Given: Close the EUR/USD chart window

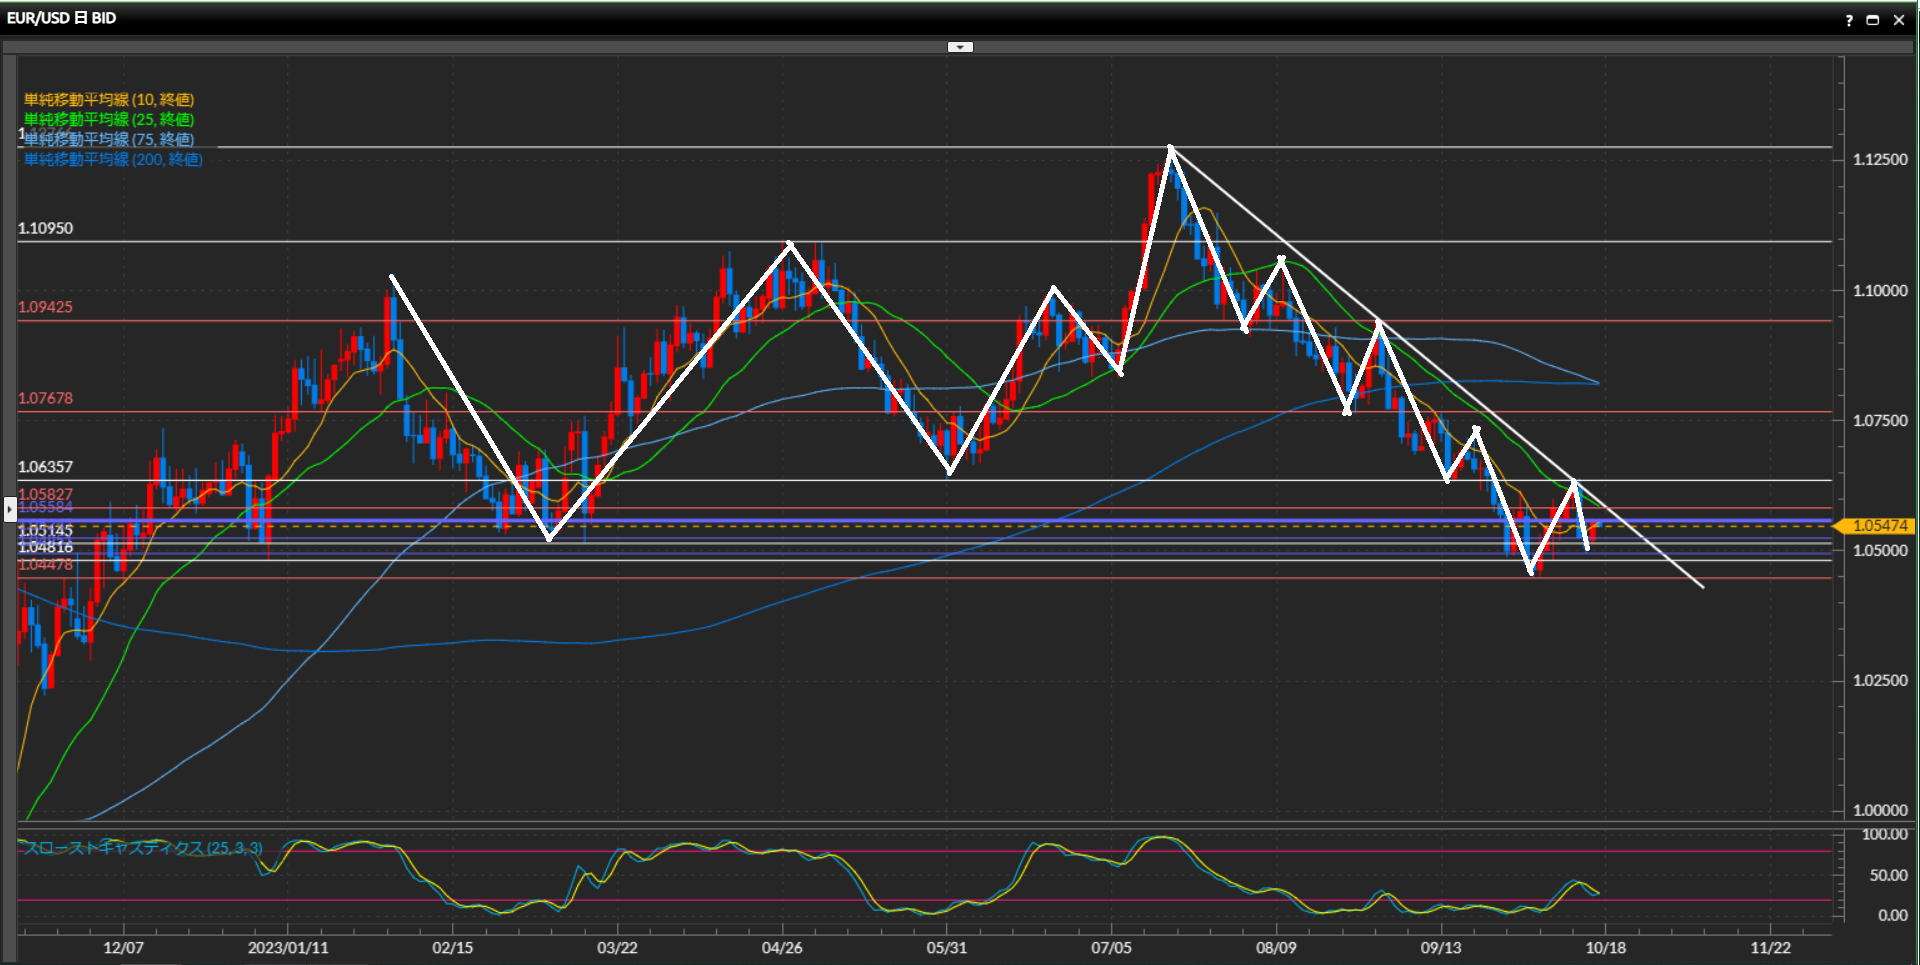Looking at the screenshot, I should [1899, 20].
